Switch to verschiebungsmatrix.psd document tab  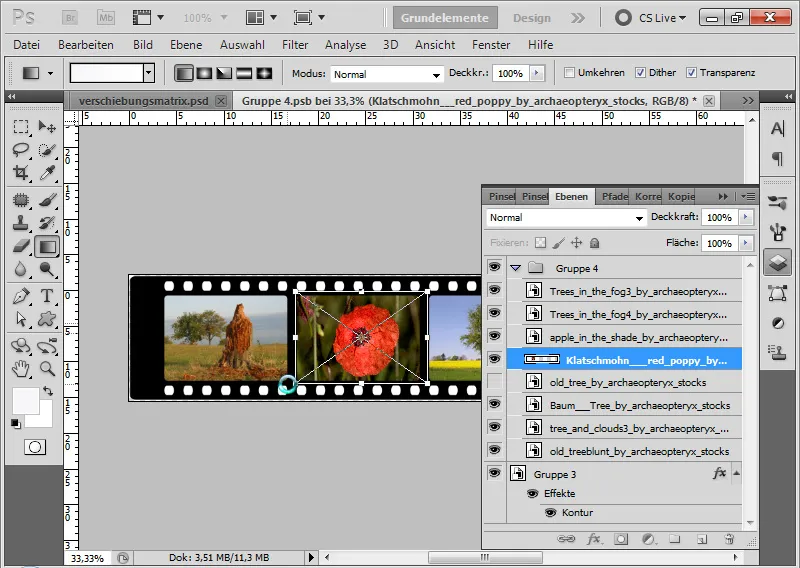[x=144, y=101]
